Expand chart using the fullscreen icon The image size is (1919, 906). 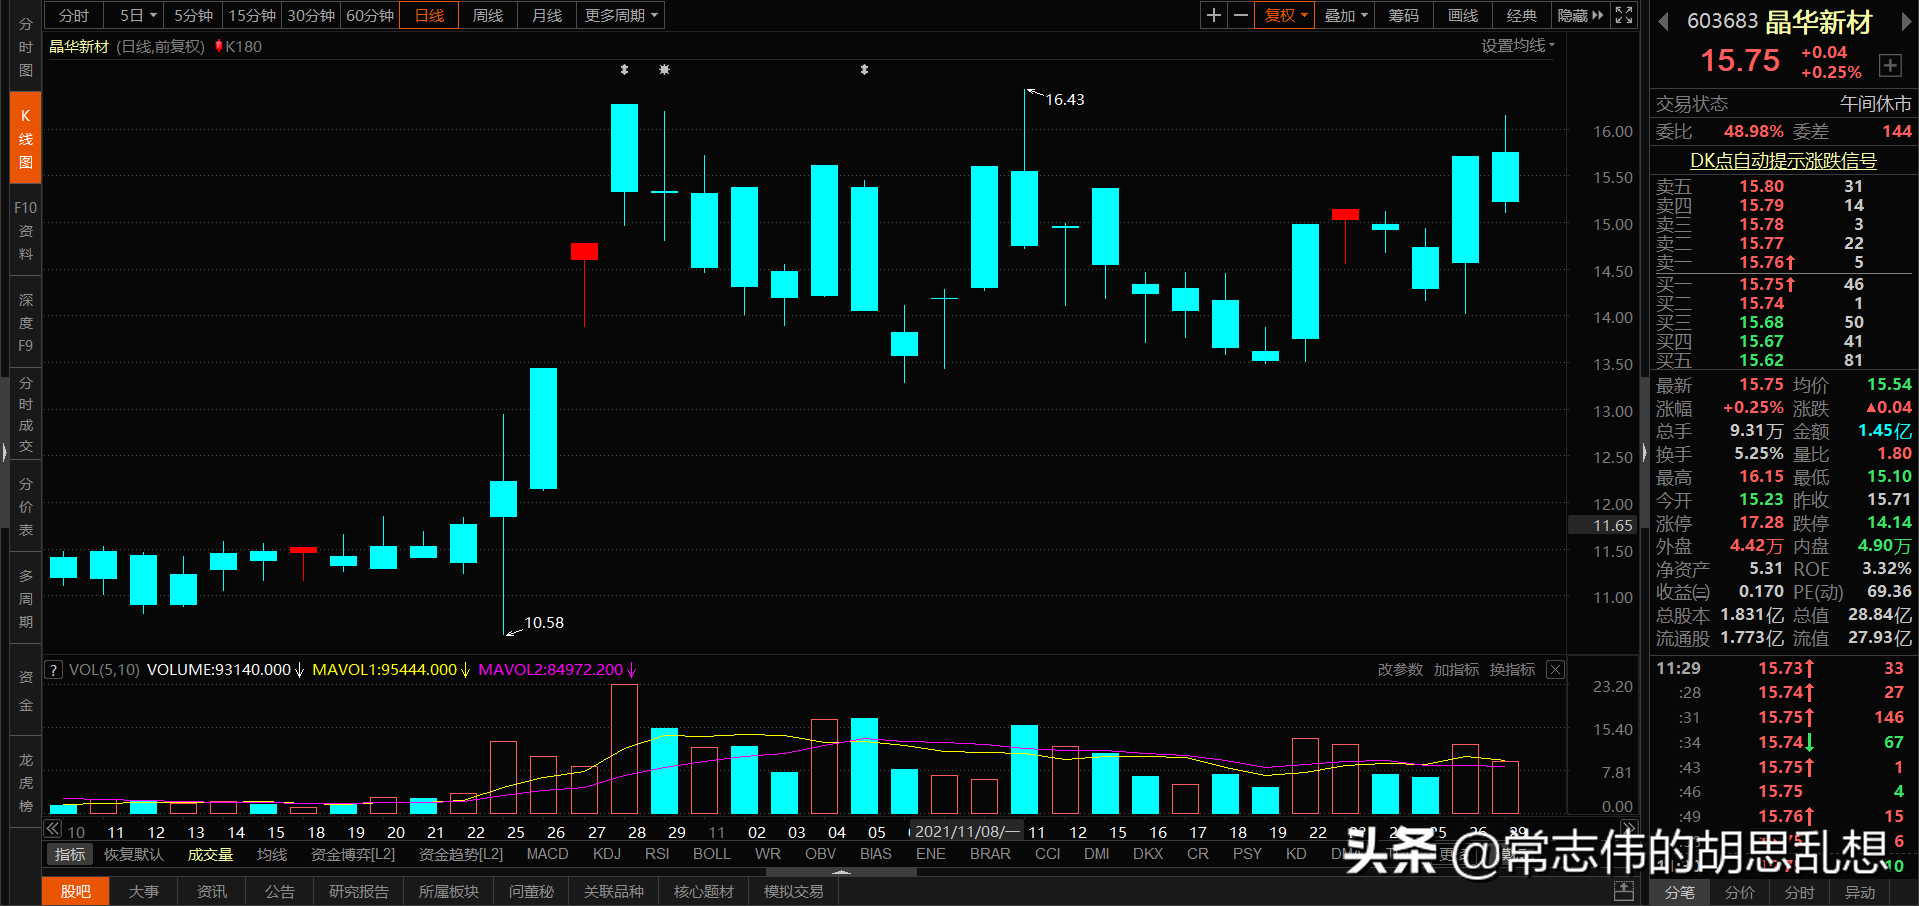point(1622,15)
